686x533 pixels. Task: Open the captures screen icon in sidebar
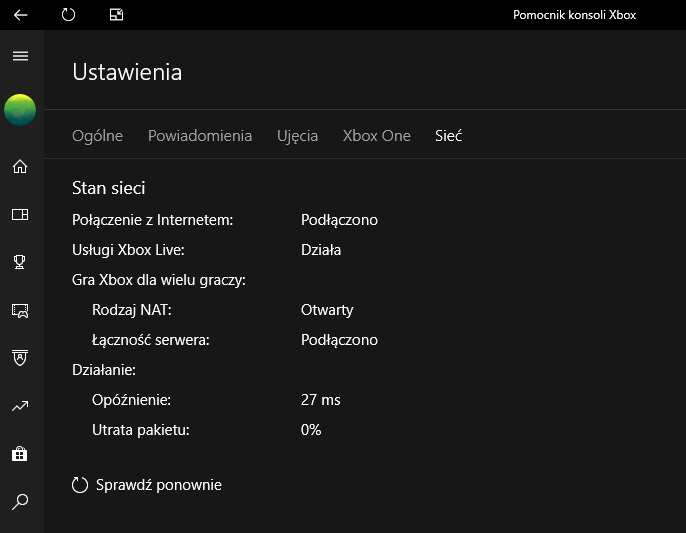point(20,310)
